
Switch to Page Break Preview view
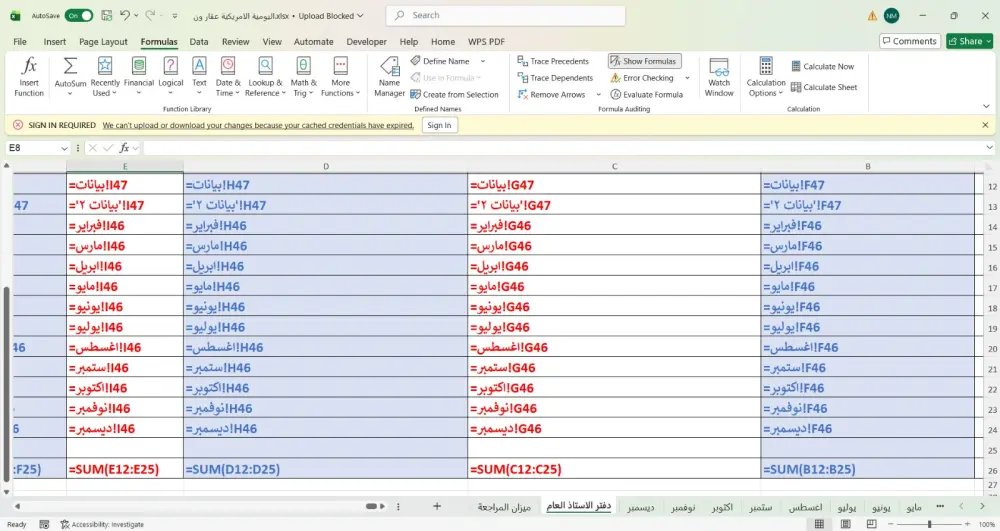pos(871,524)
